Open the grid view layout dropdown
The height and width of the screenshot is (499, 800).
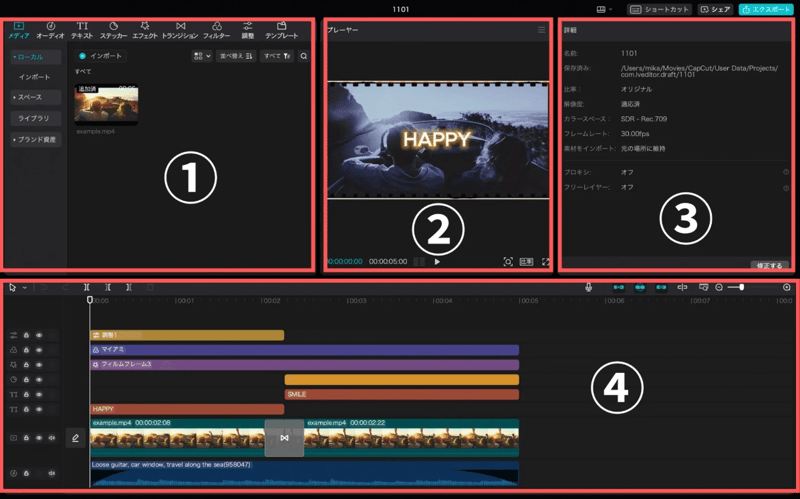(x=201, y=56)
